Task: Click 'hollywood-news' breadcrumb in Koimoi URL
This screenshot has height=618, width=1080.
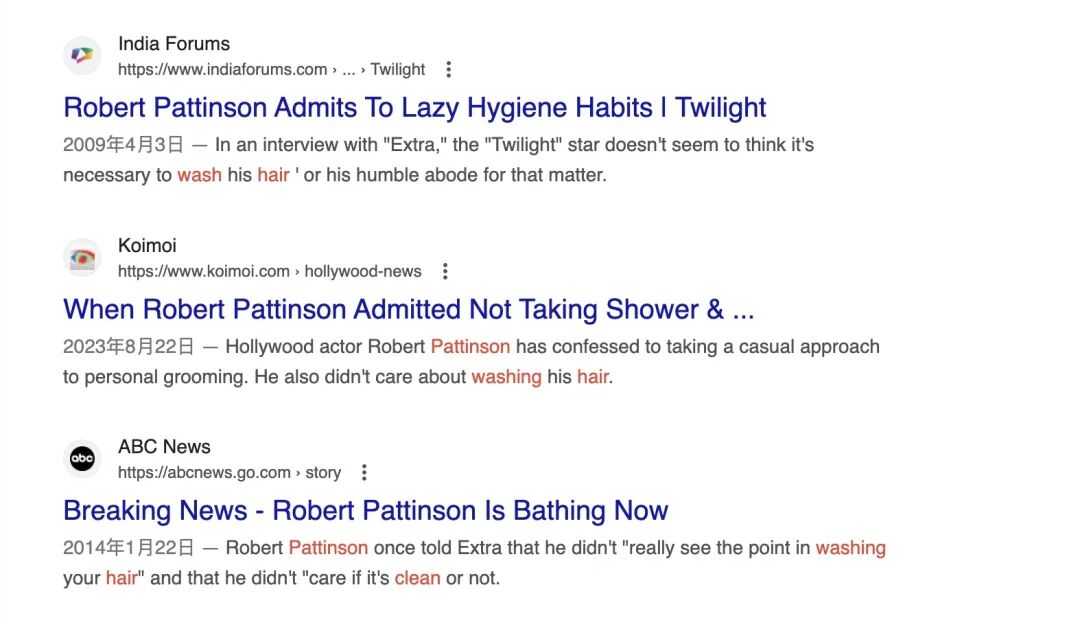Action: click(x=363, y=272)
